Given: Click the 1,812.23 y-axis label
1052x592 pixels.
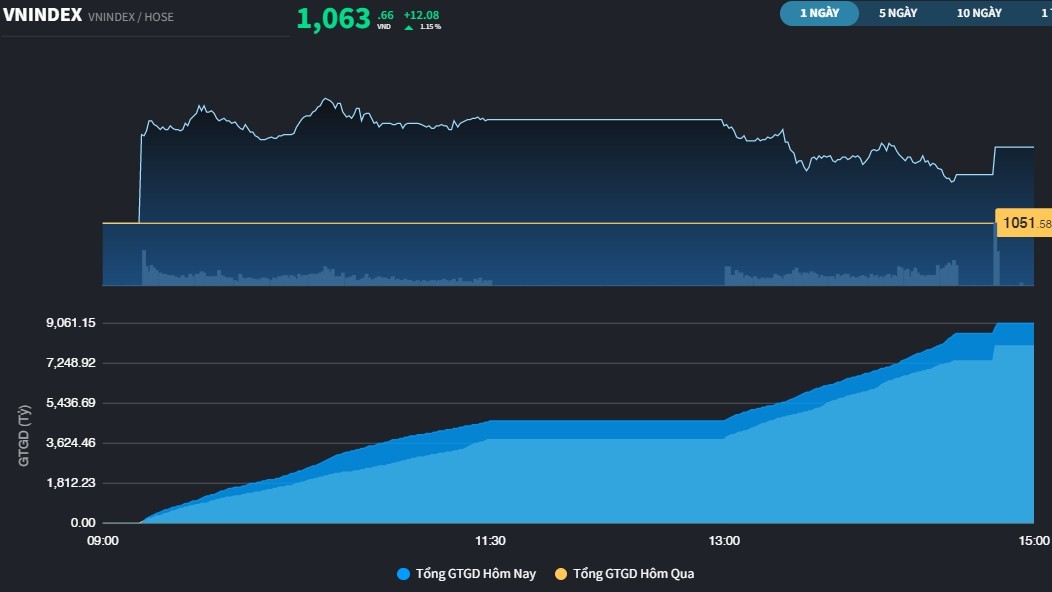Looking at the screenshot, I should pyautogui.click(x=70, y=483).
